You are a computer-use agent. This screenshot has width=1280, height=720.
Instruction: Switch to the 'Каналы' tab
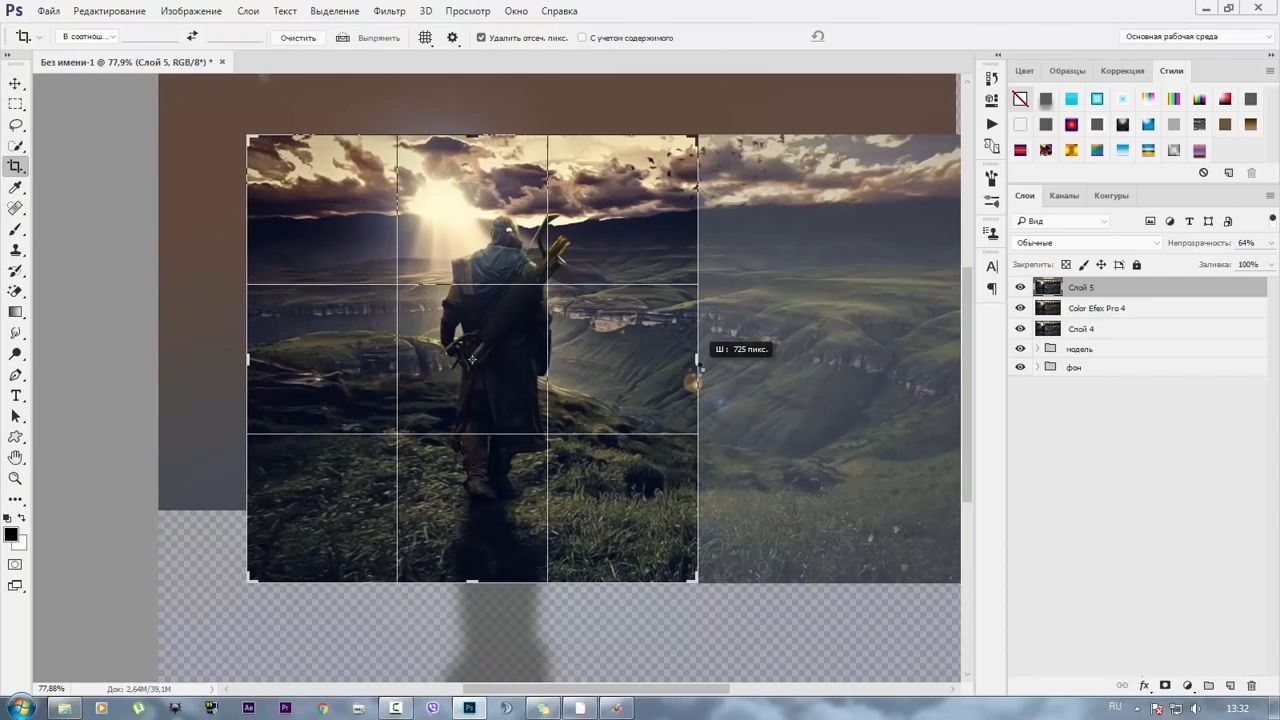coord(1064,196)
